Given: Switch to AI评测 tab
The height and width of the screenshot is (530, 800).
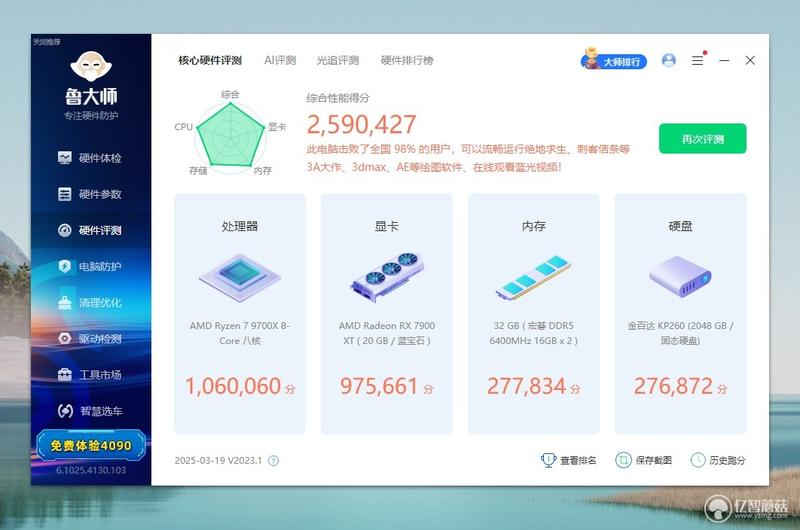Looking at the screenshot, I should pyautogui.click(x=280, y=61).
